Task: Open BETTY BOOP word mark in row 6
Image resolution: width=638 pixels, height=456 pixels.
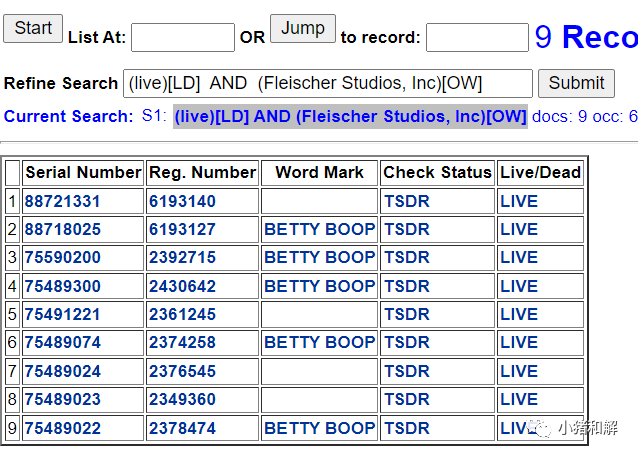Action: 319,343
